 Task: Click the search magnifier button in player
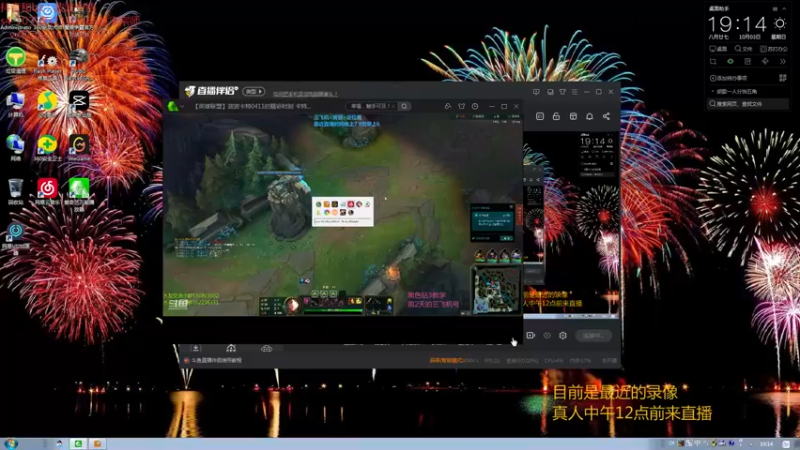pyautogui.click(x=404, y=106)
